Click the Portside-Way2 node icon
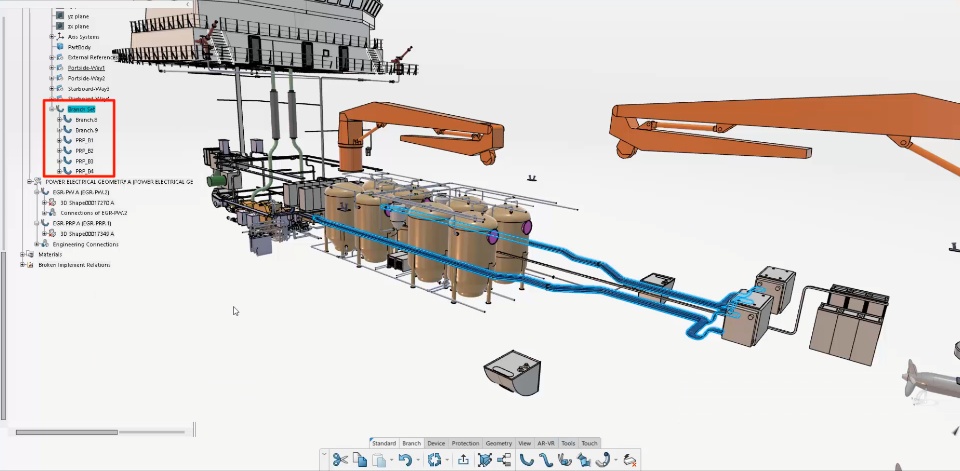960x471 pixels. point(60,78)
